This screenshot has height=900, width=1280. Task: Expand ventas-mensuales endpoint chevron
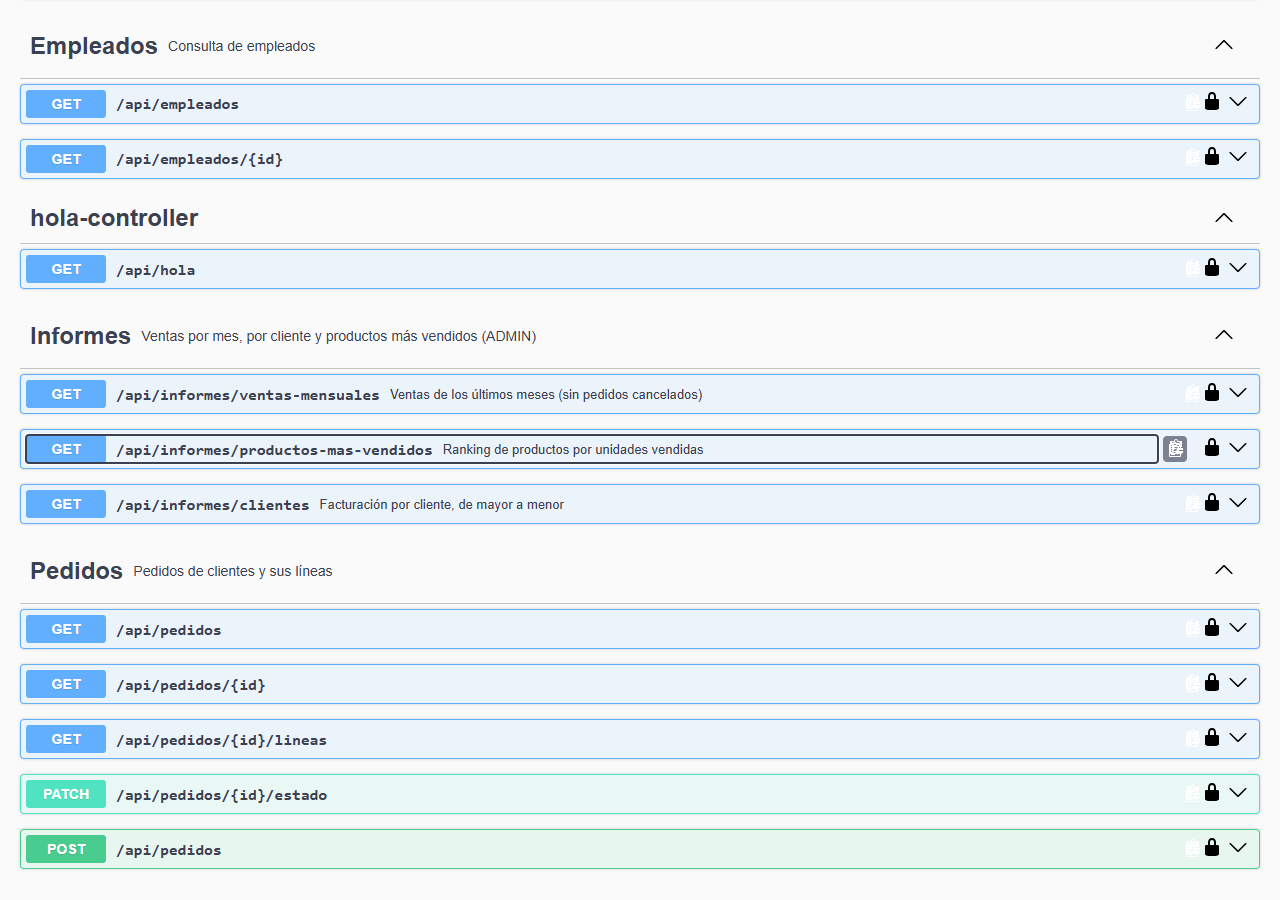coord(1238,392)
